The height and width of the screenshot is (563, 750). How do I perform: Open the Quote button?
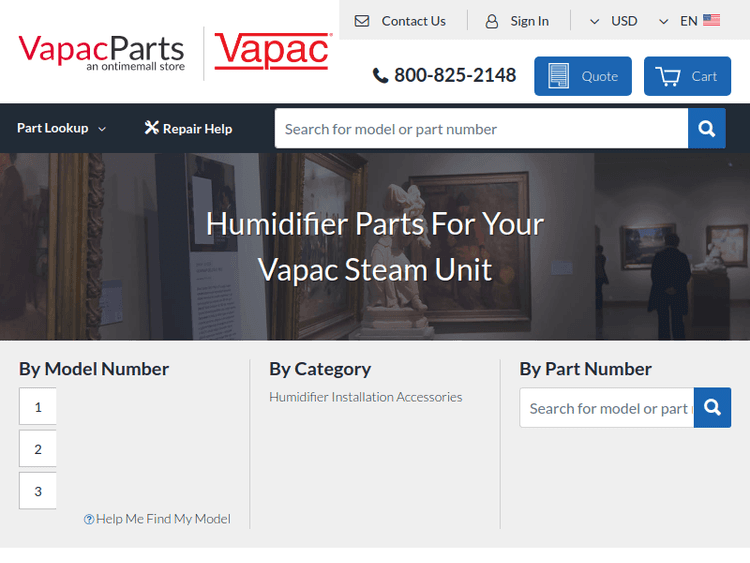point(583,76)
